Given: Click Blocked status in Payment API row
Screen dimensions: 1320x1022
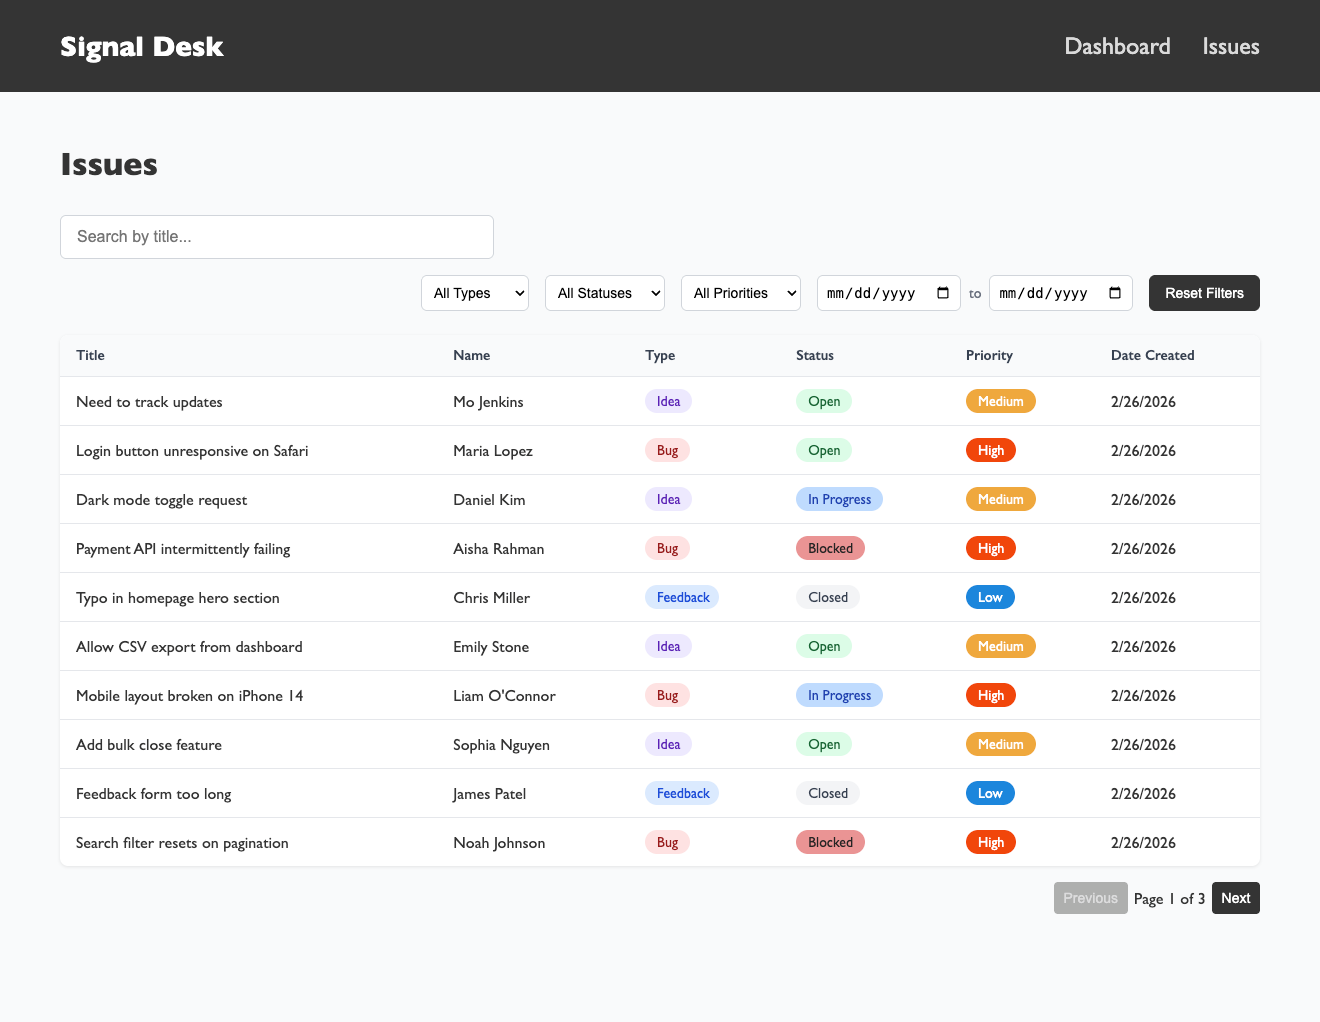Looking at the screenshot, I should point(830,548).
